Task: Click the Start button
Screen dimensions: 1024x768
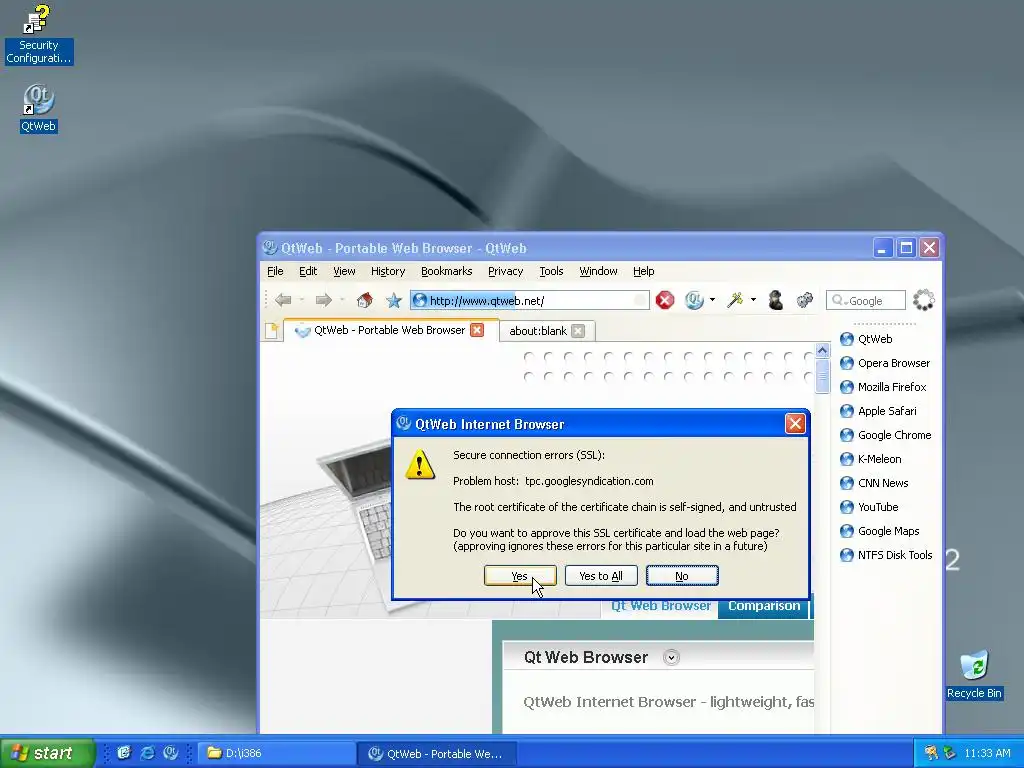Action: (47, 753)
